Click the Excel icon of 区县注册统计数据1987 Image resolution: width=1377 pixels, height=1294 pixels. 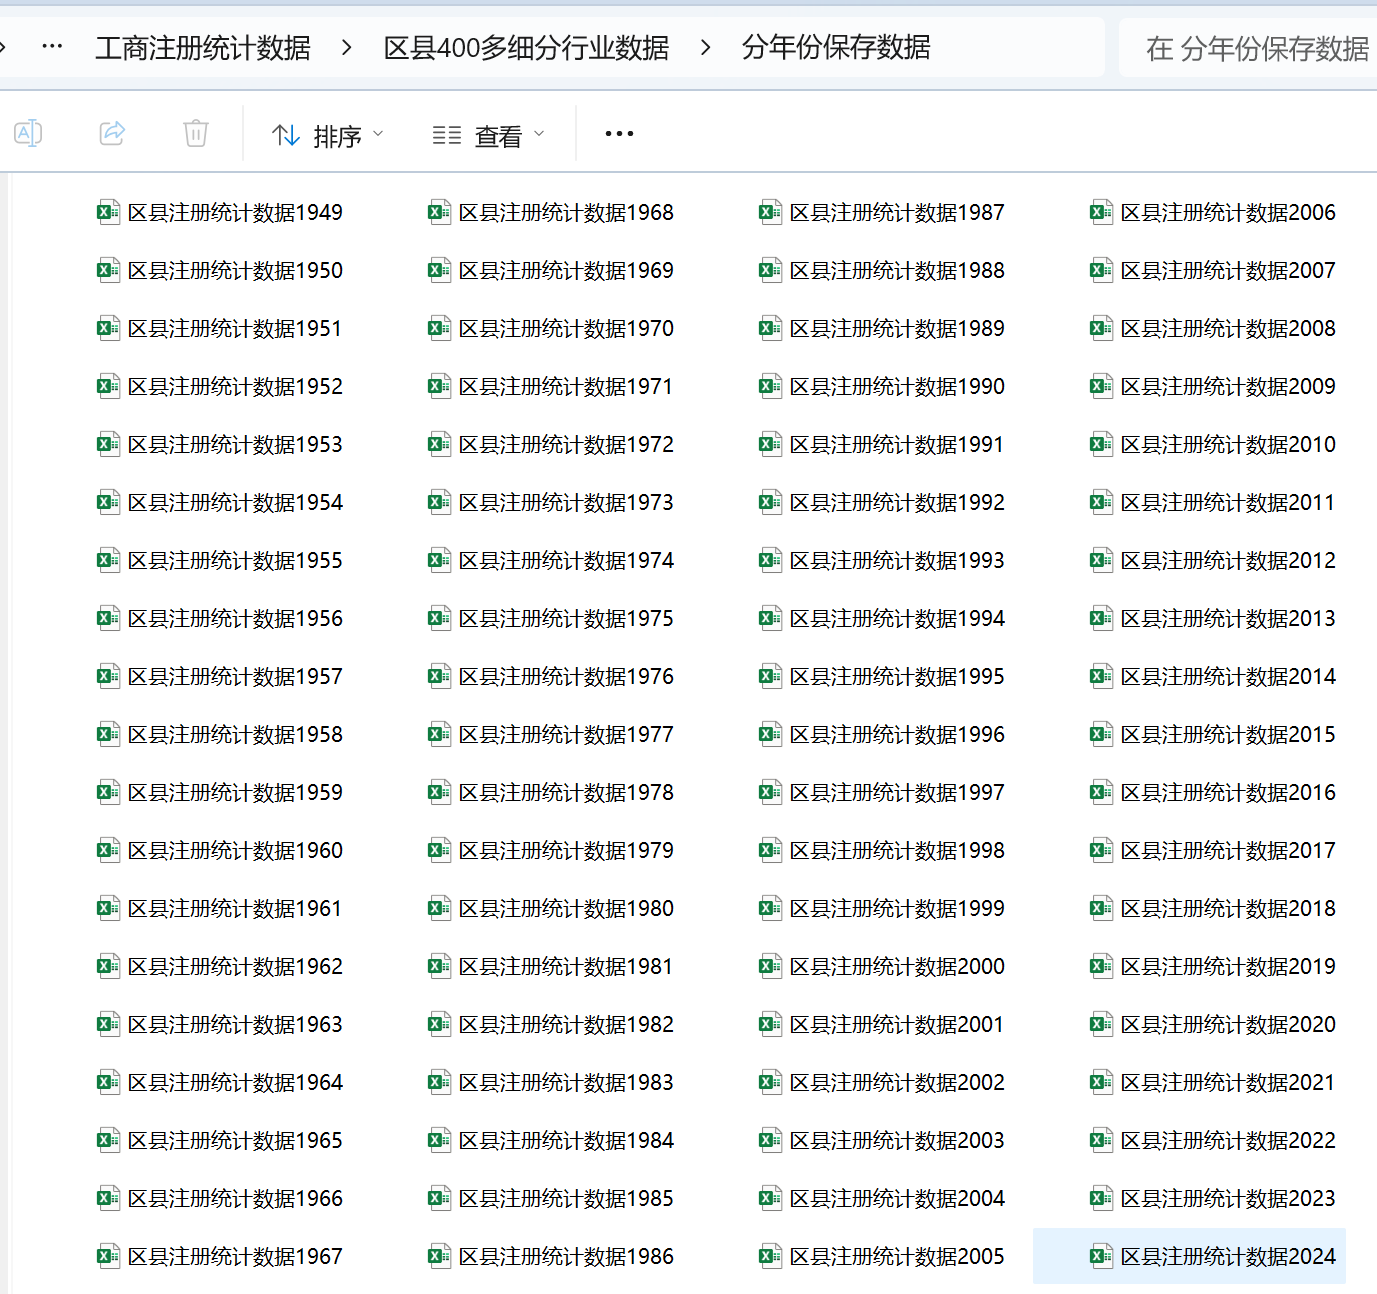coord(770,212)
